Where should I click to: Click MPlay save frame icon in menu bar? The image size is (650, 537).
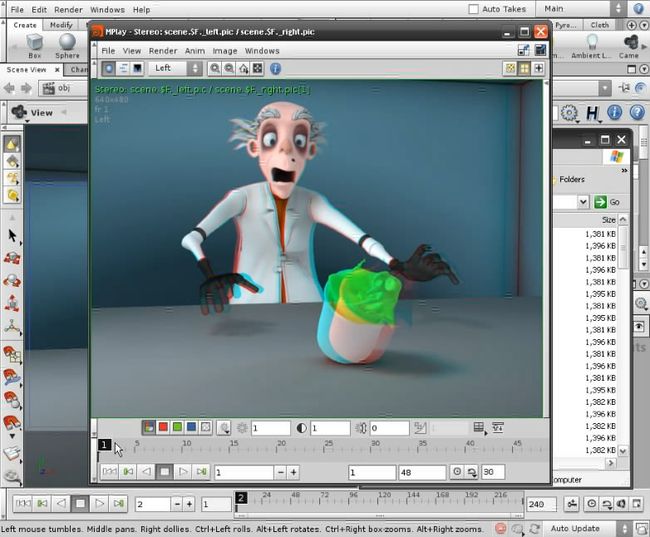click(540, 50)
